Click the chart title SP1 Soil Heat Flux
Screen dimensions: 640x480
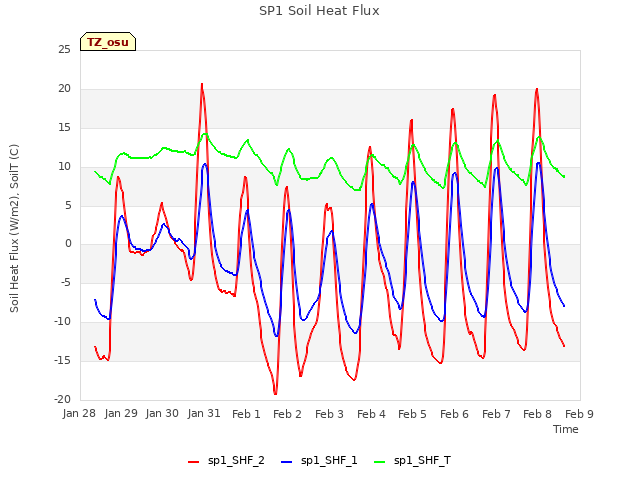point(319,11)
